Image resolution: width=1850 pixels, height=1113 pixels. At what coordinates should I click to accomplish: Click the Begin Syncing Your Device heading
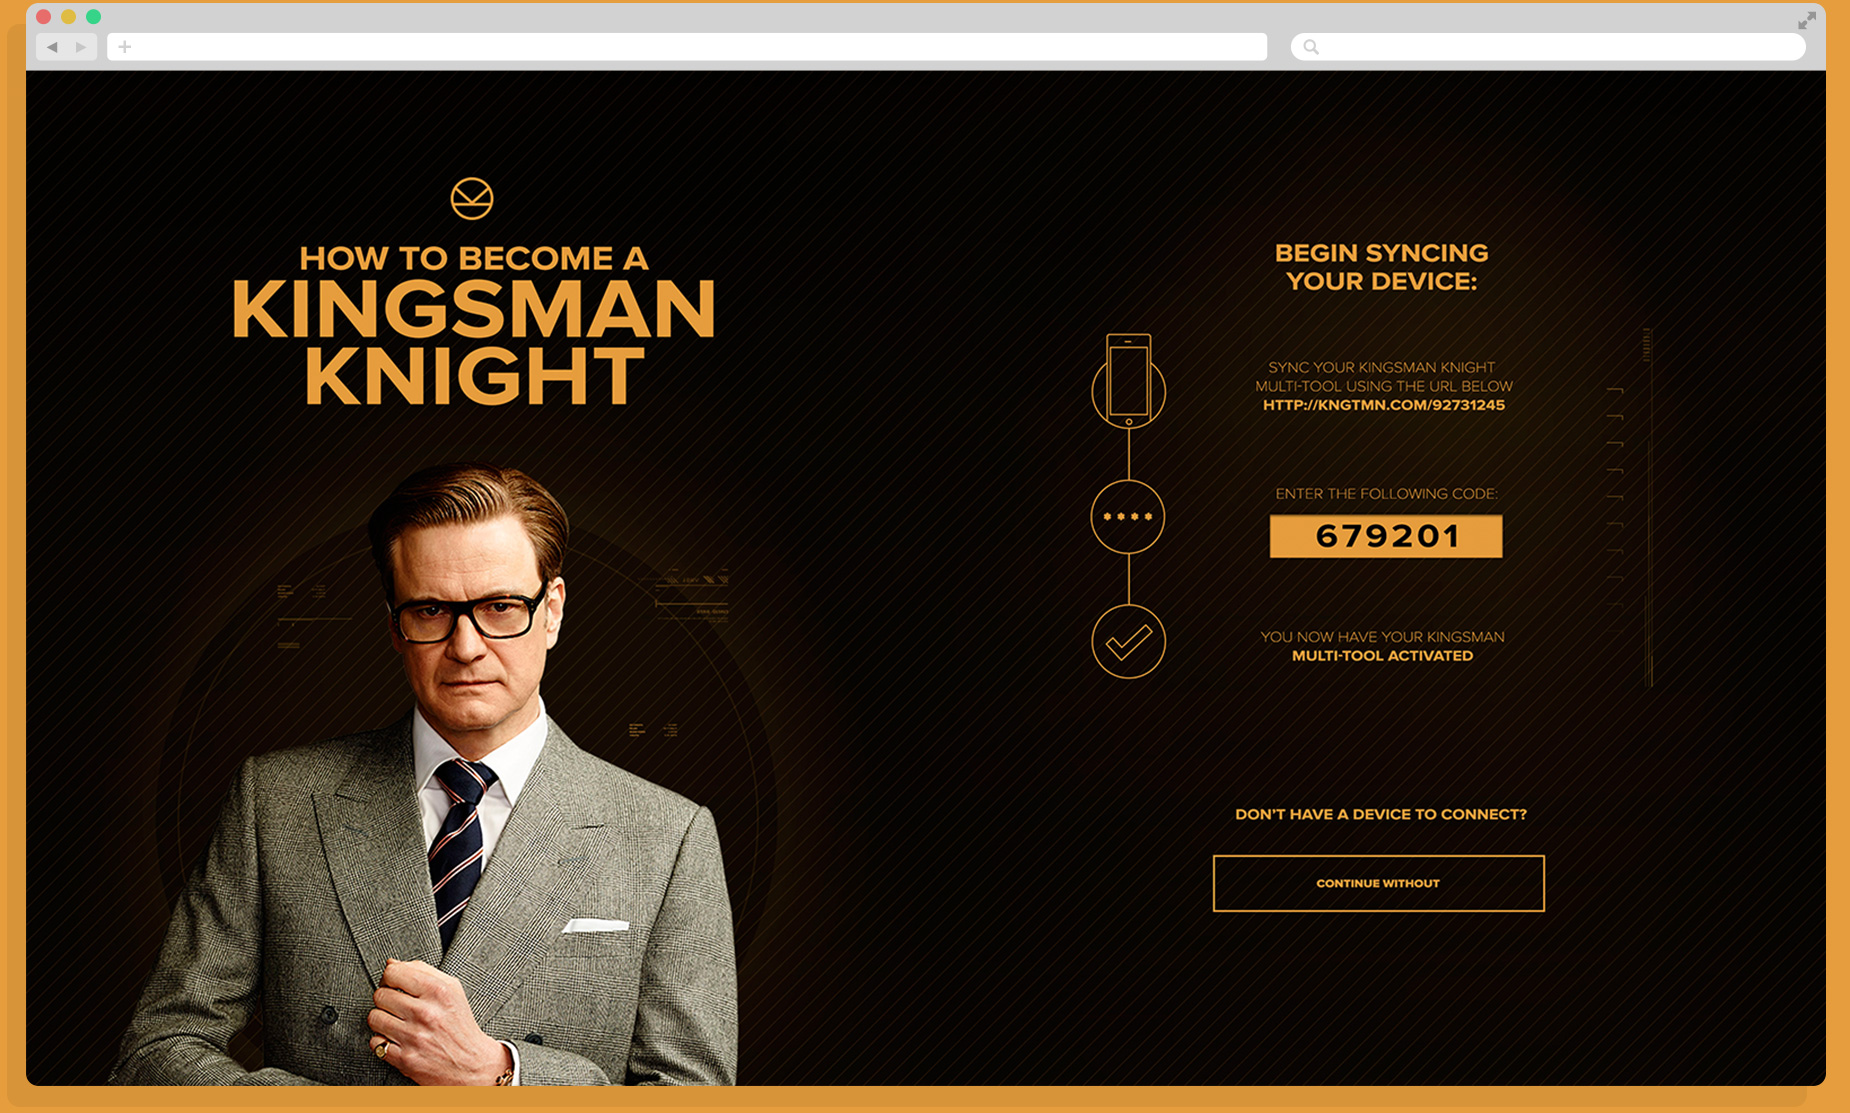(x=1381, y=267)
